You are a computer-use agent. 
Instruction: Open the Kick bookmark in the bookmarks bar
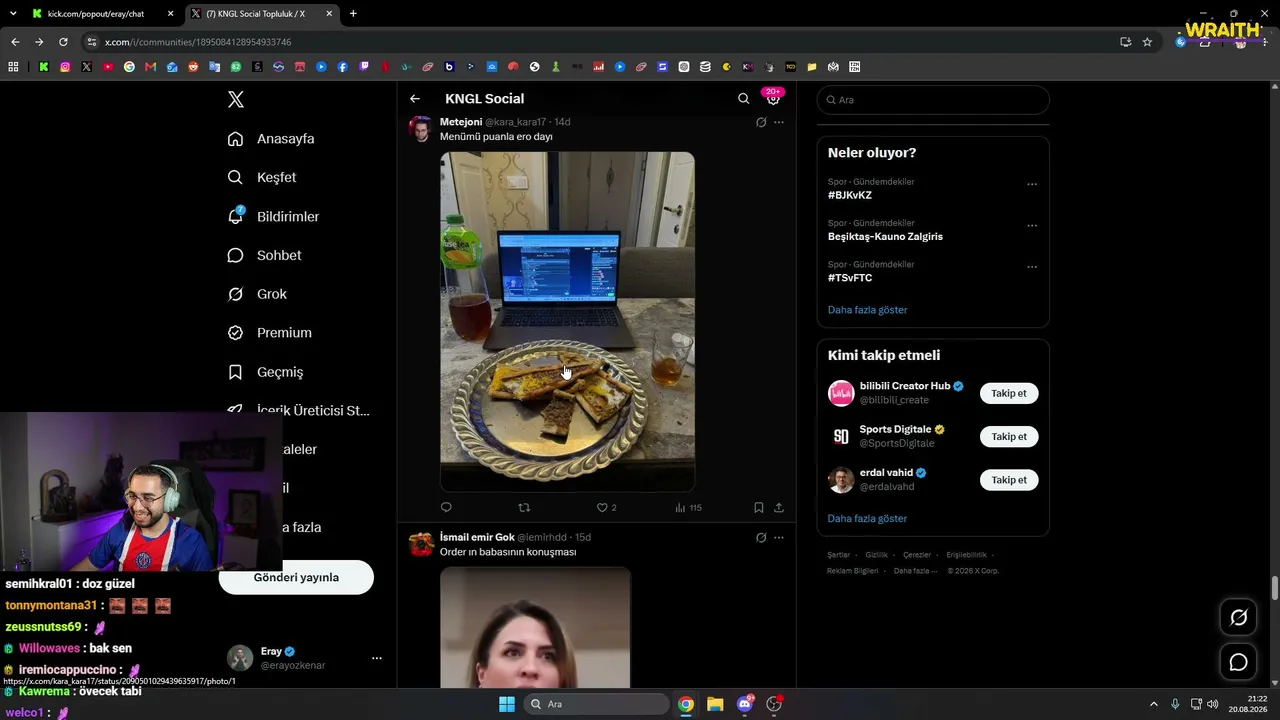coord(44,67)
